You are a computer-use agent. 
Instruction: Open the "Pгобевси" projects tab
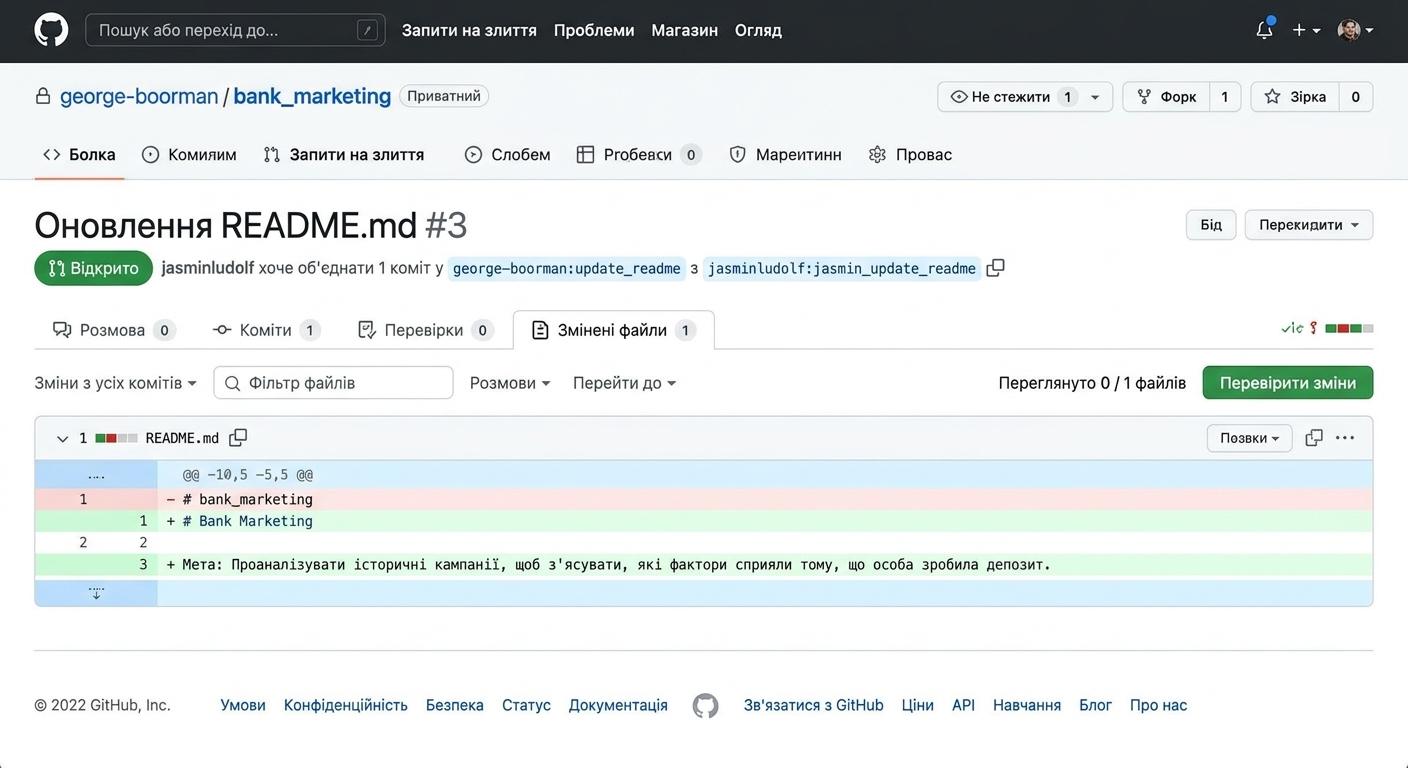pos(639,154)
